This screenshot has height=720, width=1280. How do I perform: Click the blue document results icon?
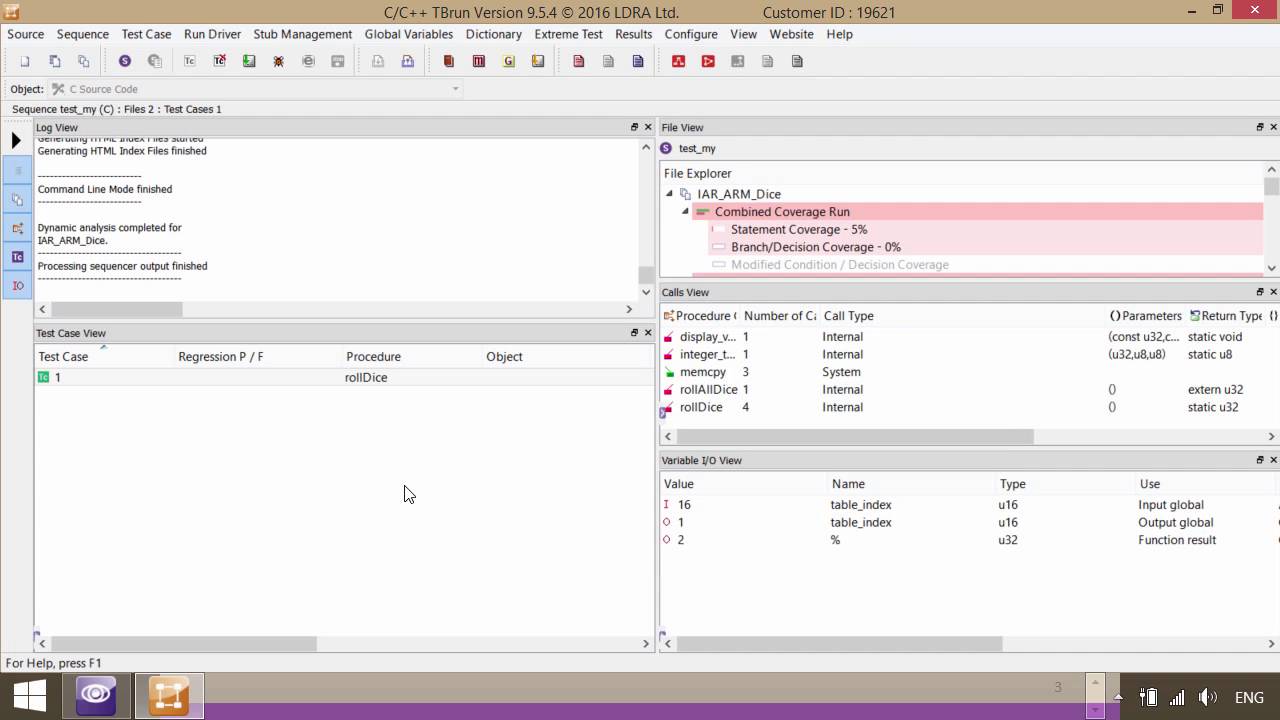tap(638, 61)
